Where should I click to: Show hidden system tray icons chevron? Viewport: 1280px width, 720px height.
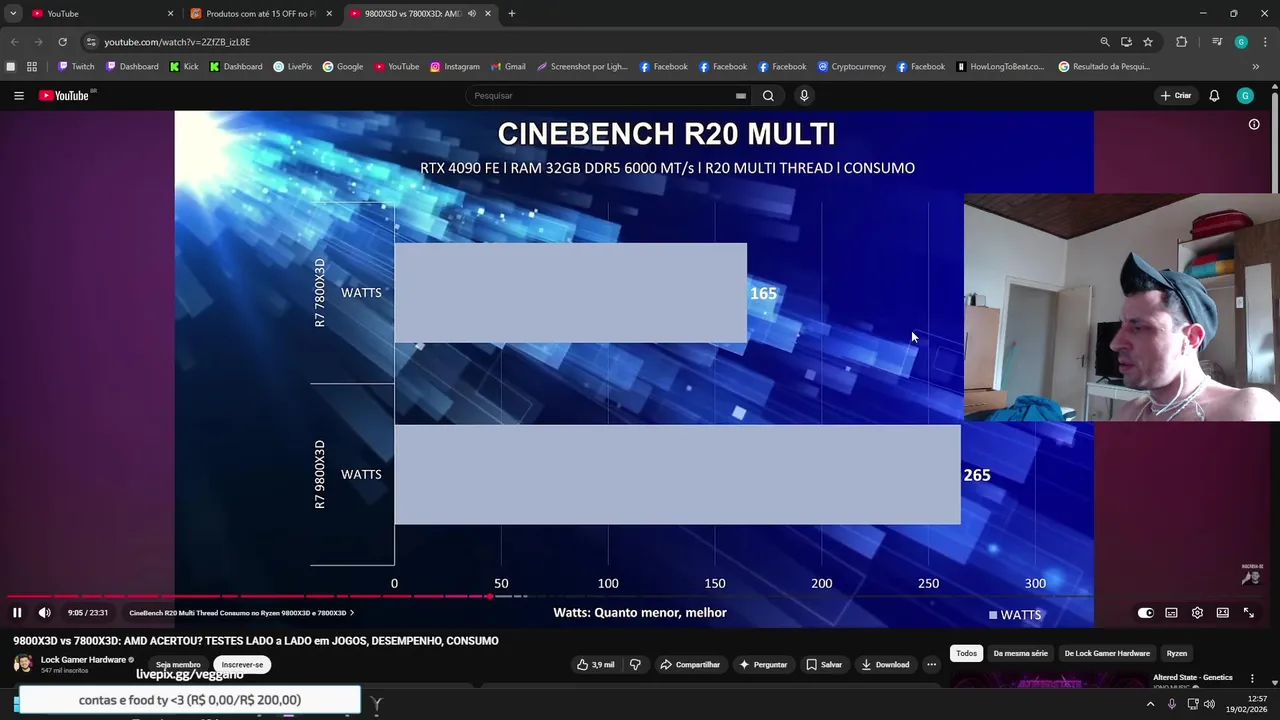[x=1150, y=704]
